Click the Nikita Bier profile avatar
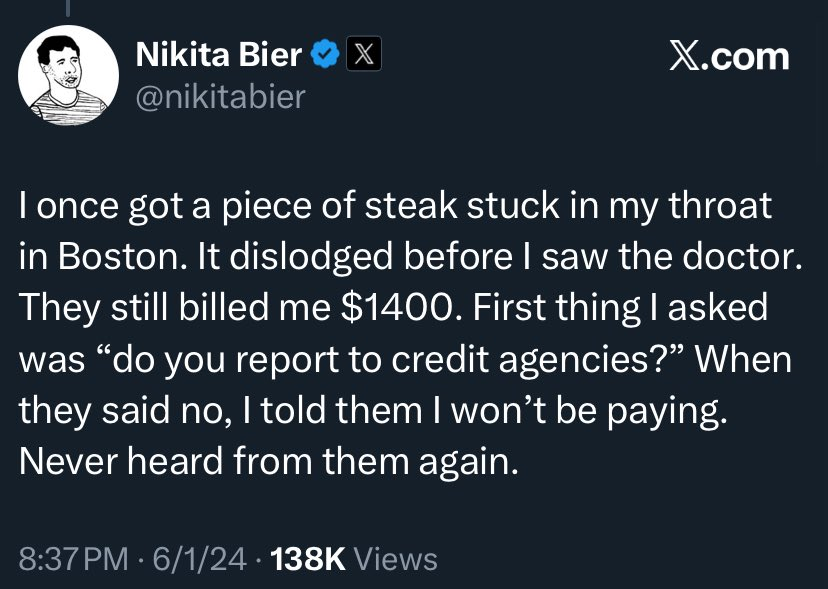 pyautogui.click(x=68, y=75)
